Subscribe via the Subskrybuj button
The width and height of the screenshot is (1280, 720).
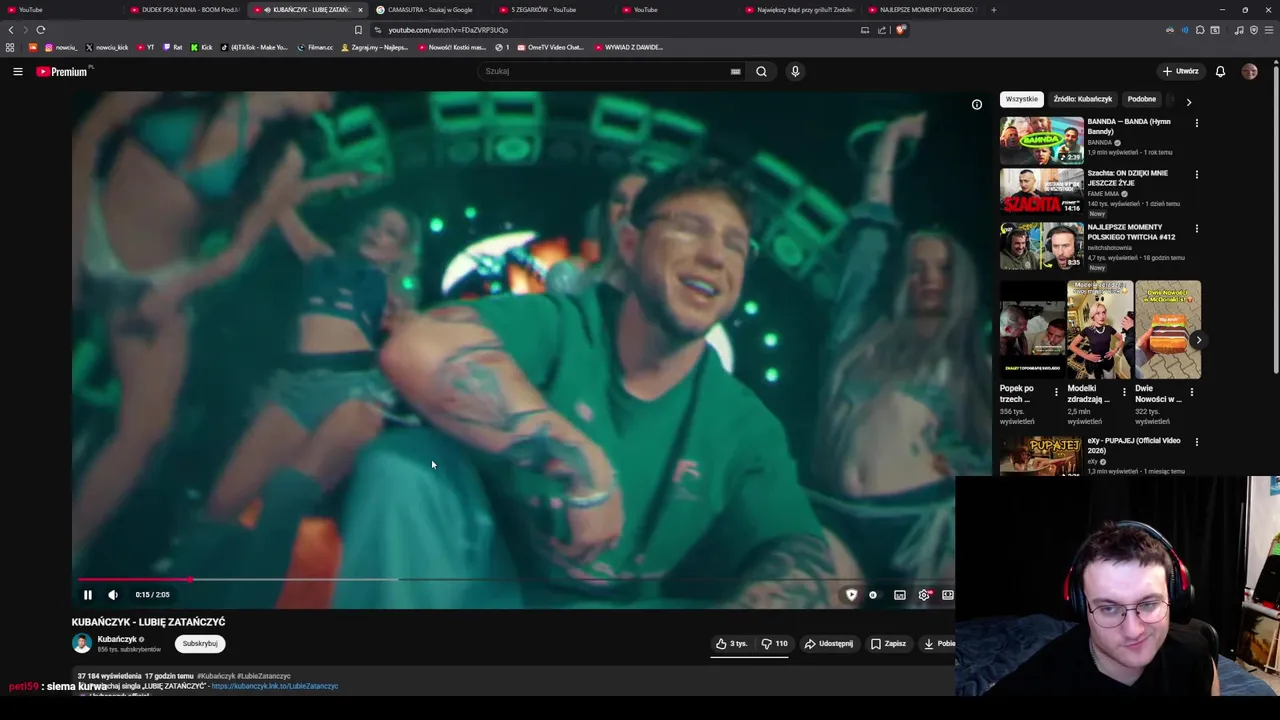200,644
